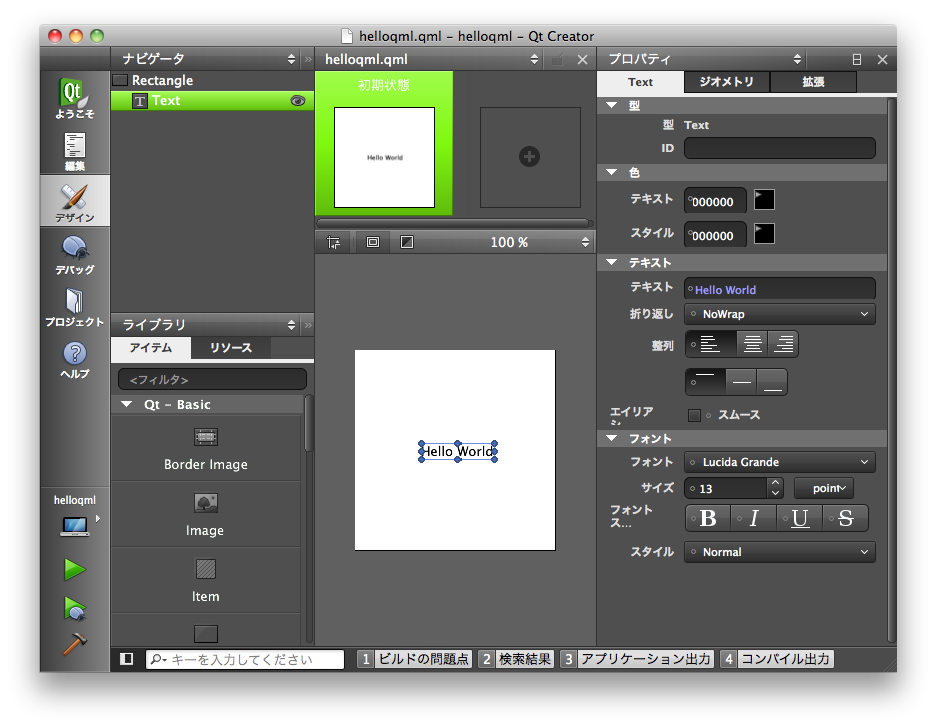Open the Welcome (ようこそ) mode

coord(75,98)
